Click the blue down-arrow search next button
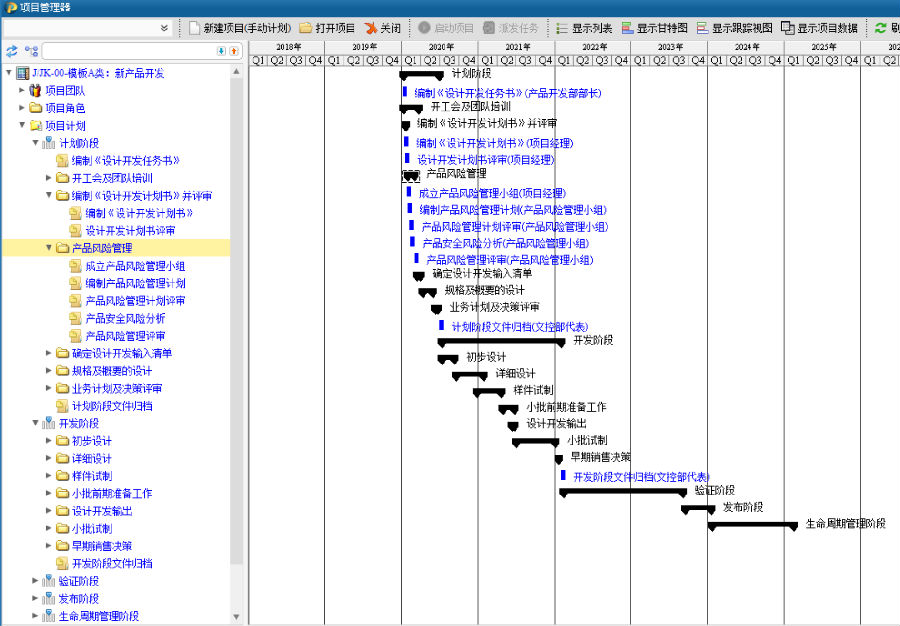900x626 pixels. click(221, 51)
